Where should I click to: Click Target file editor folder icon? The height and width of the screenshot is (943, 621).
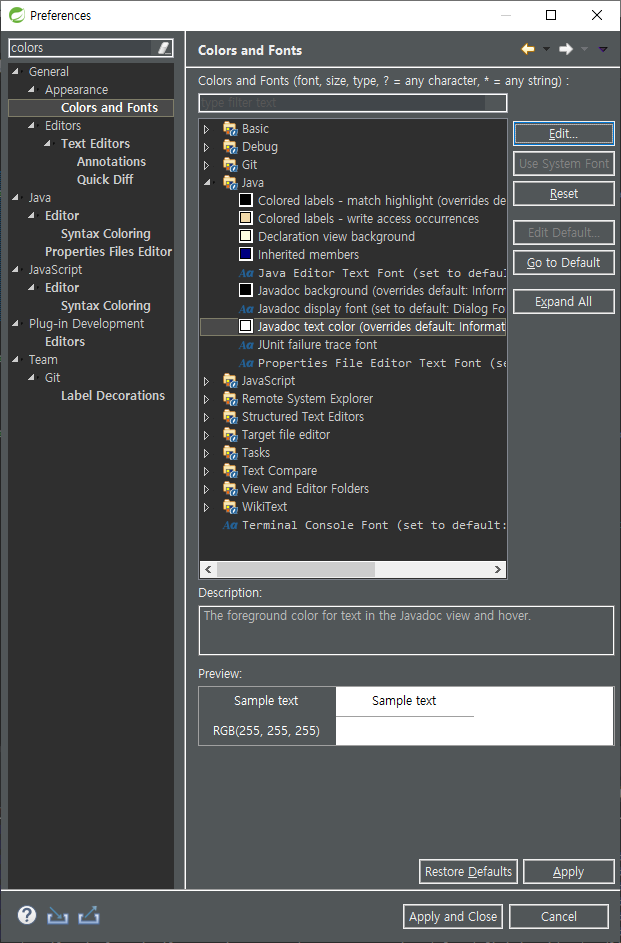(x=230, y=435)
